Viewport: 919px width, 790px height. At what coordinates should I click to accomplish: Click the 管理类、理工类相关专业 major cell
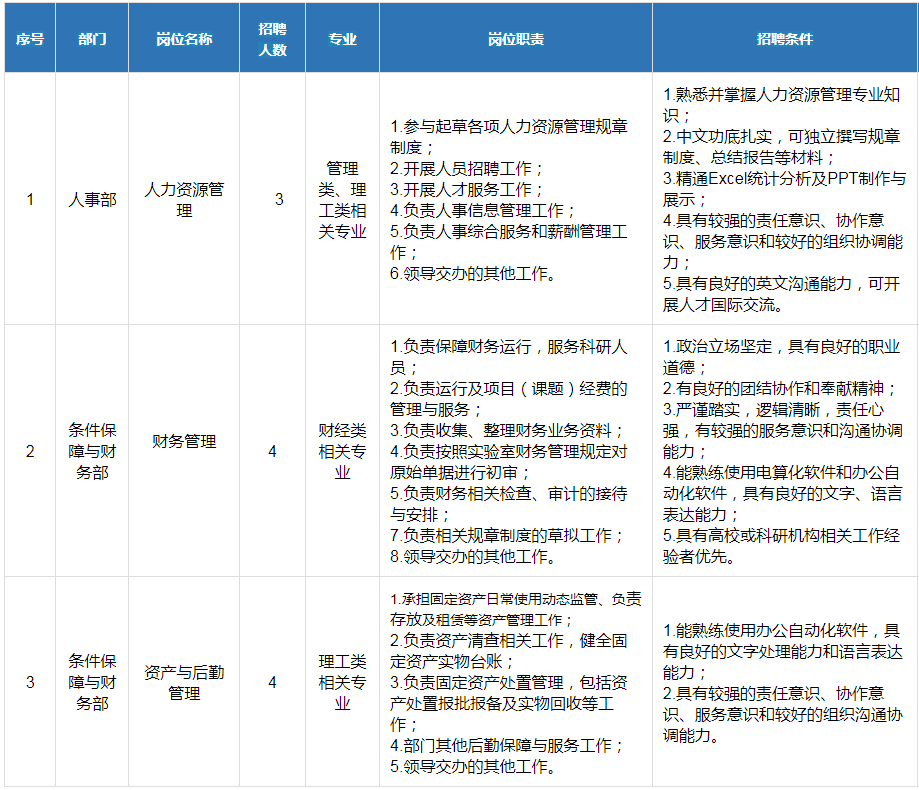pos(343,200)
